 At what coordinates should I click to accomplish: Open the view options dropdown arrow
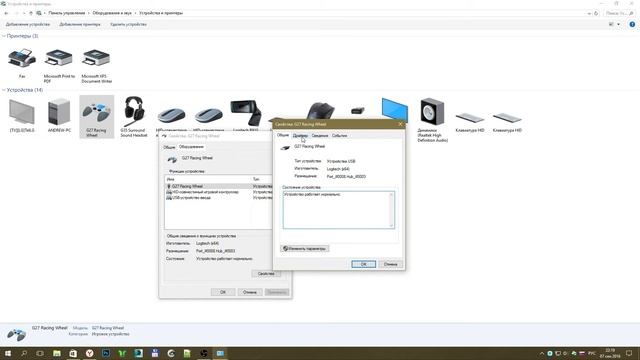[618, 24]
